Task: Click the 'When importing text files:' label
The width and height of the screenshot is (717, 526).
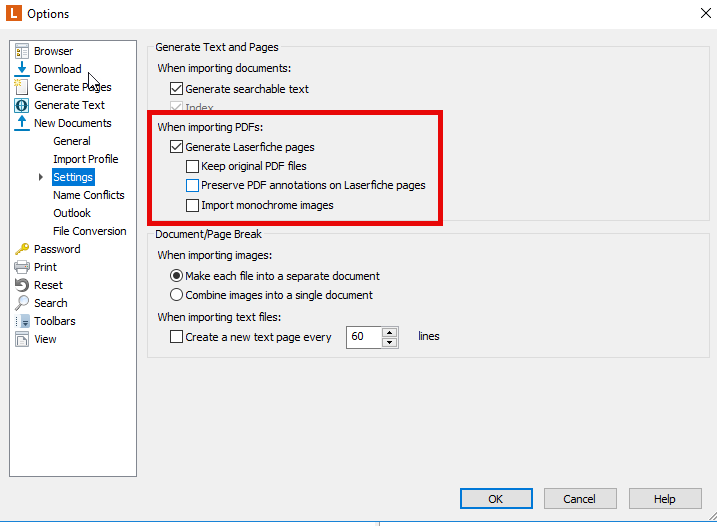Action: [219, 317]
